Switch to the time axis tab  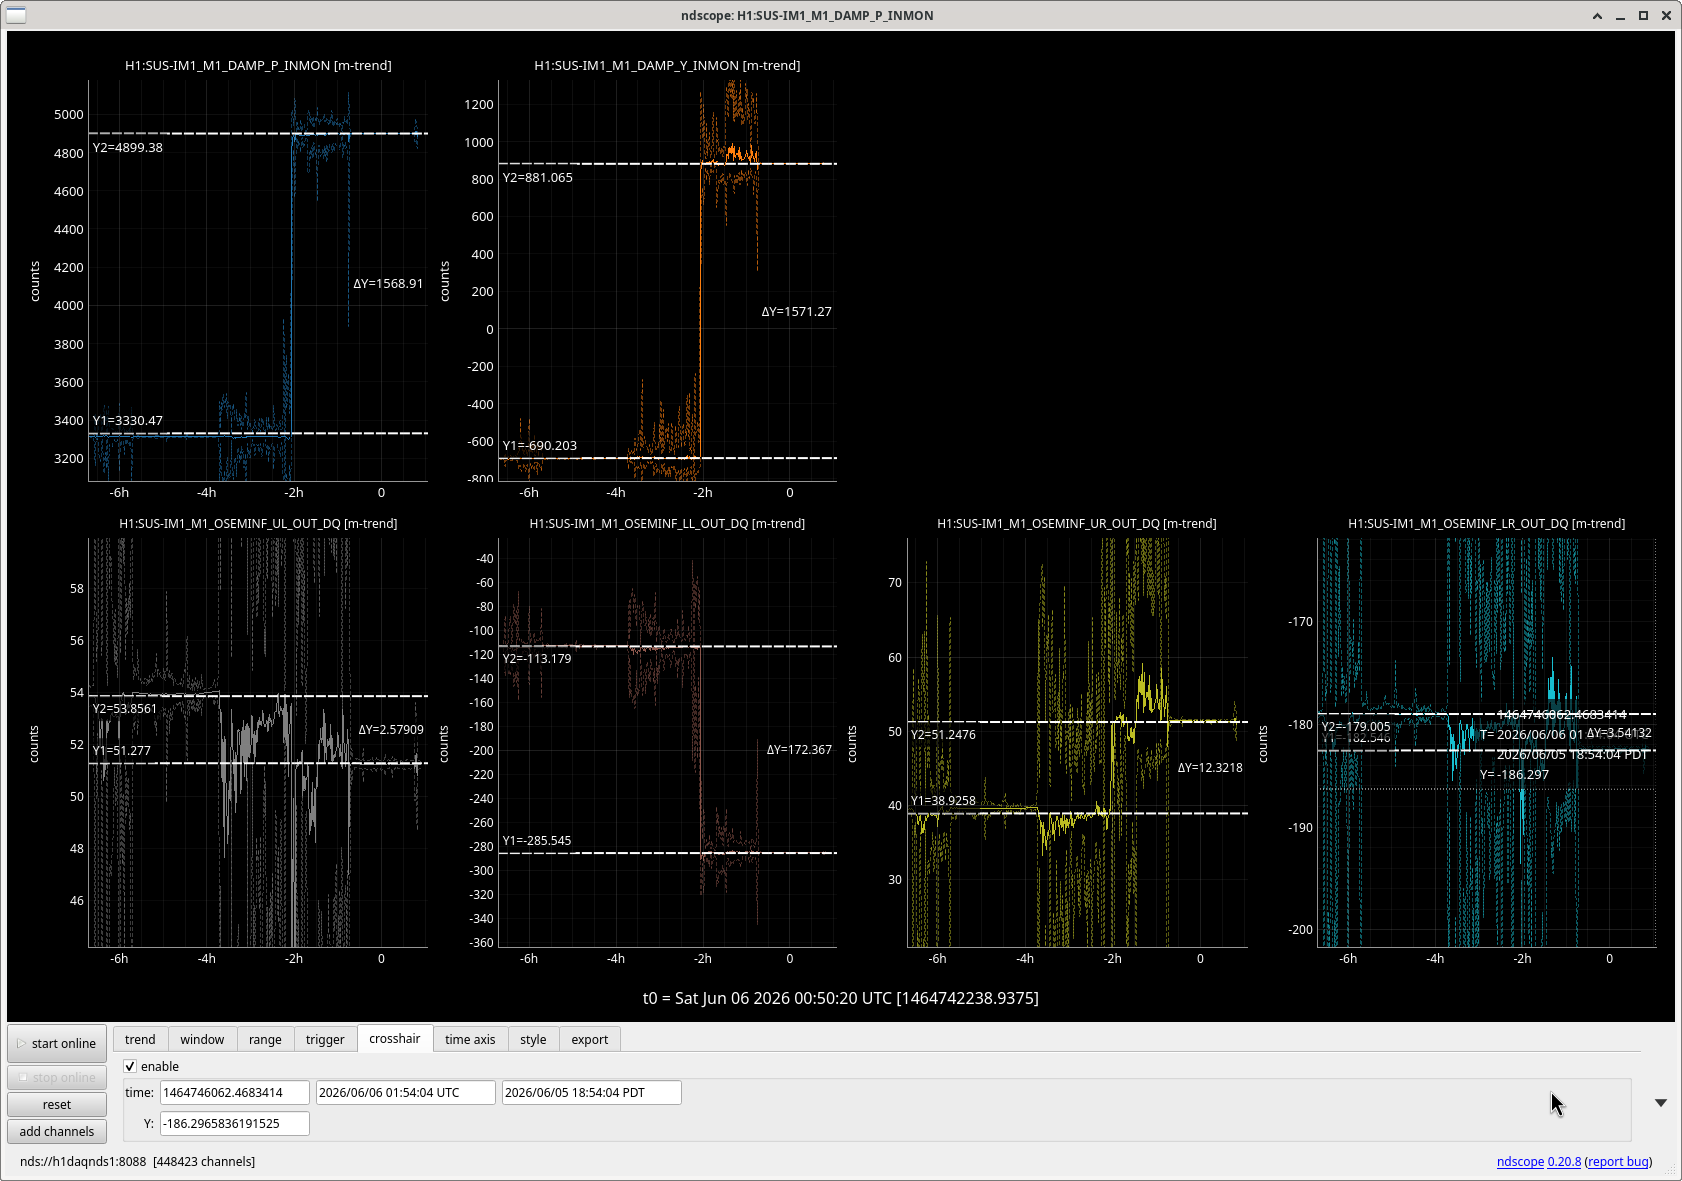470,1039
